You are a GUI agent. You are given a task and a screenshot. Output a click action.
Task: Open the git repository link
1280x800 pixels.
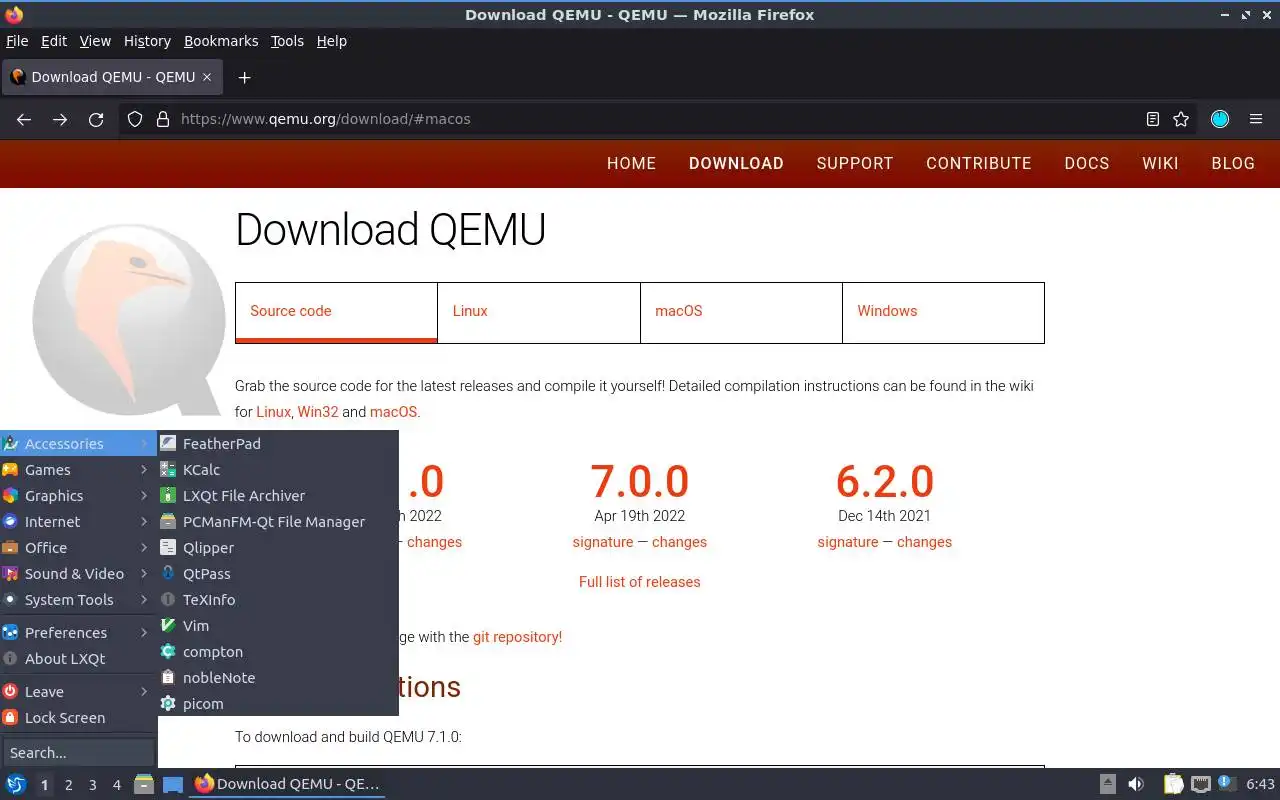(517, 637)
